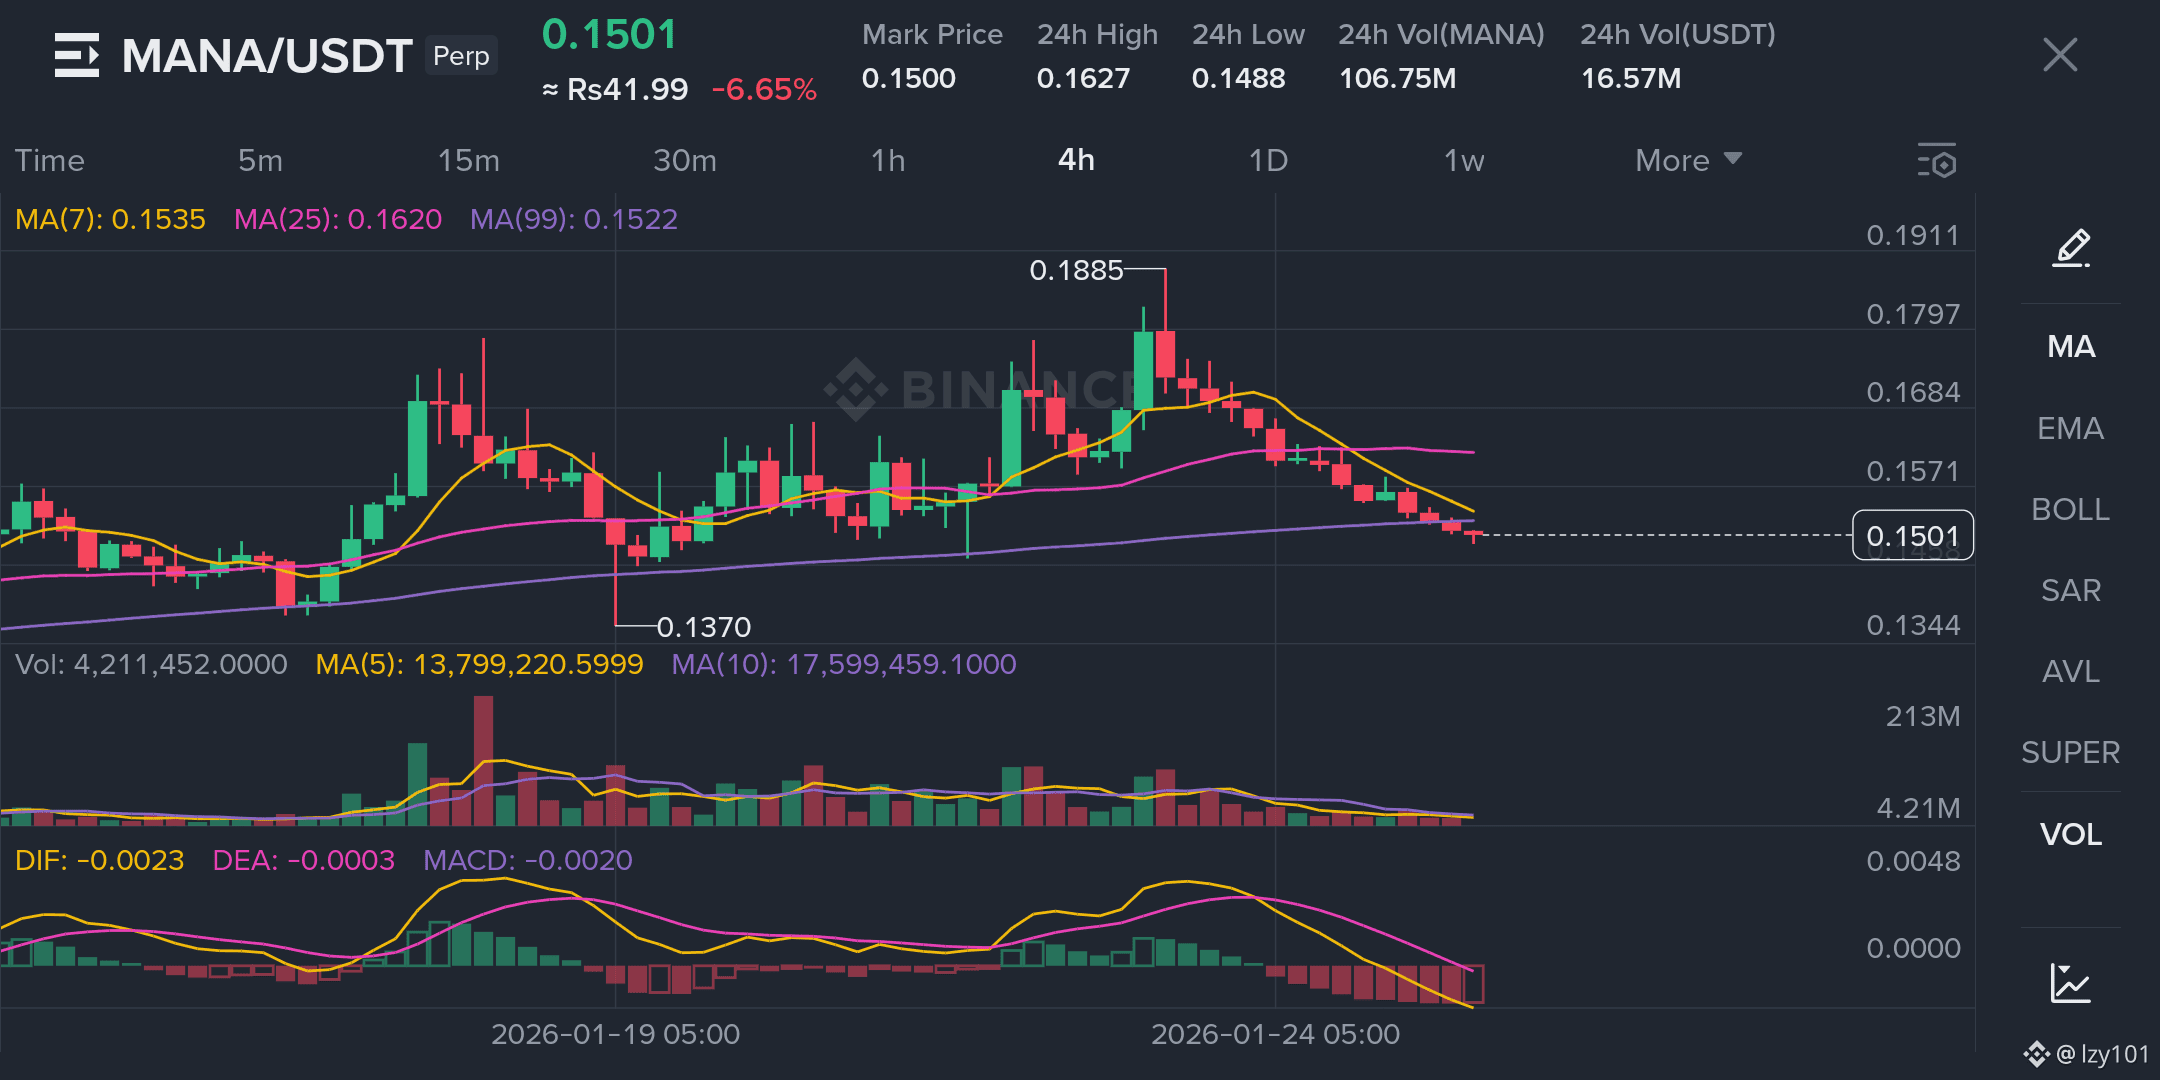Toggle the VOL indicator display
2160x1080 pixels.
coord(2070,834)
